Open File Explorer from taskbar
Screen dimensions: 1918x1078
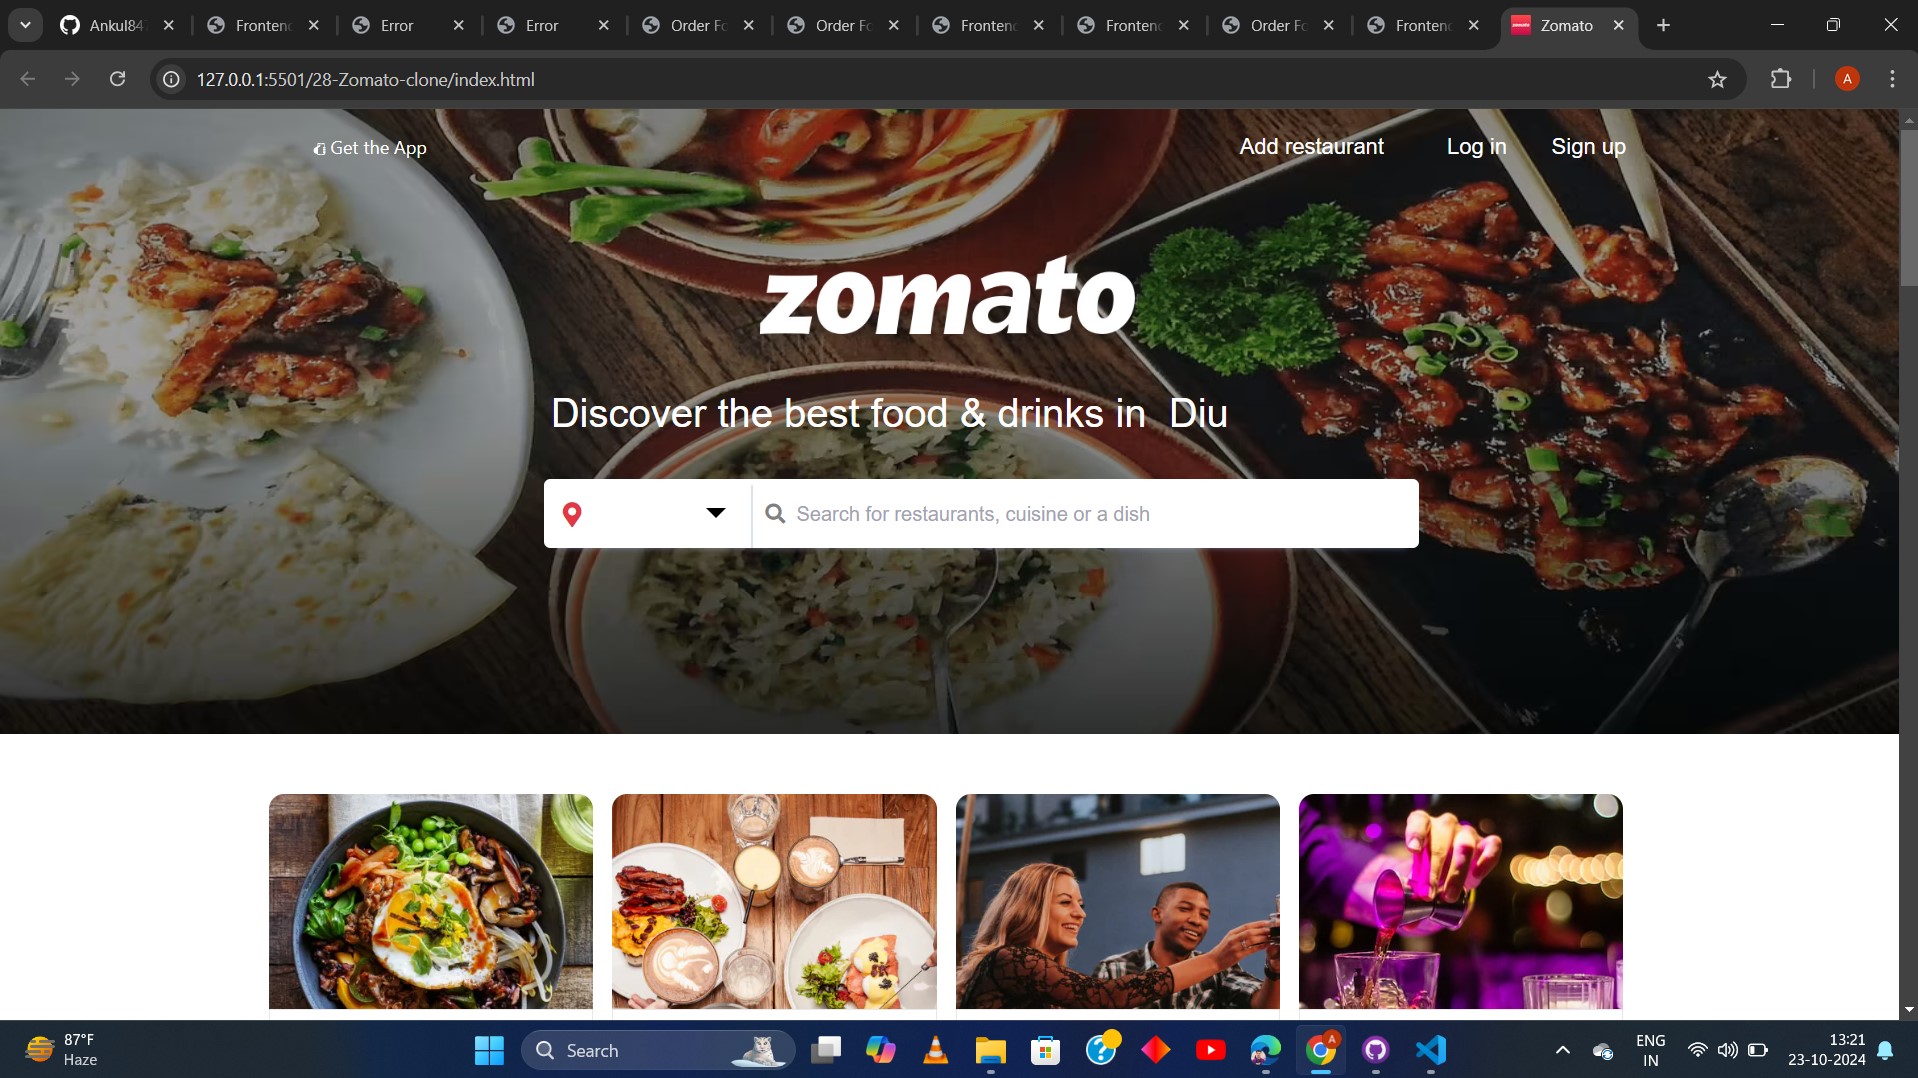990,1050
